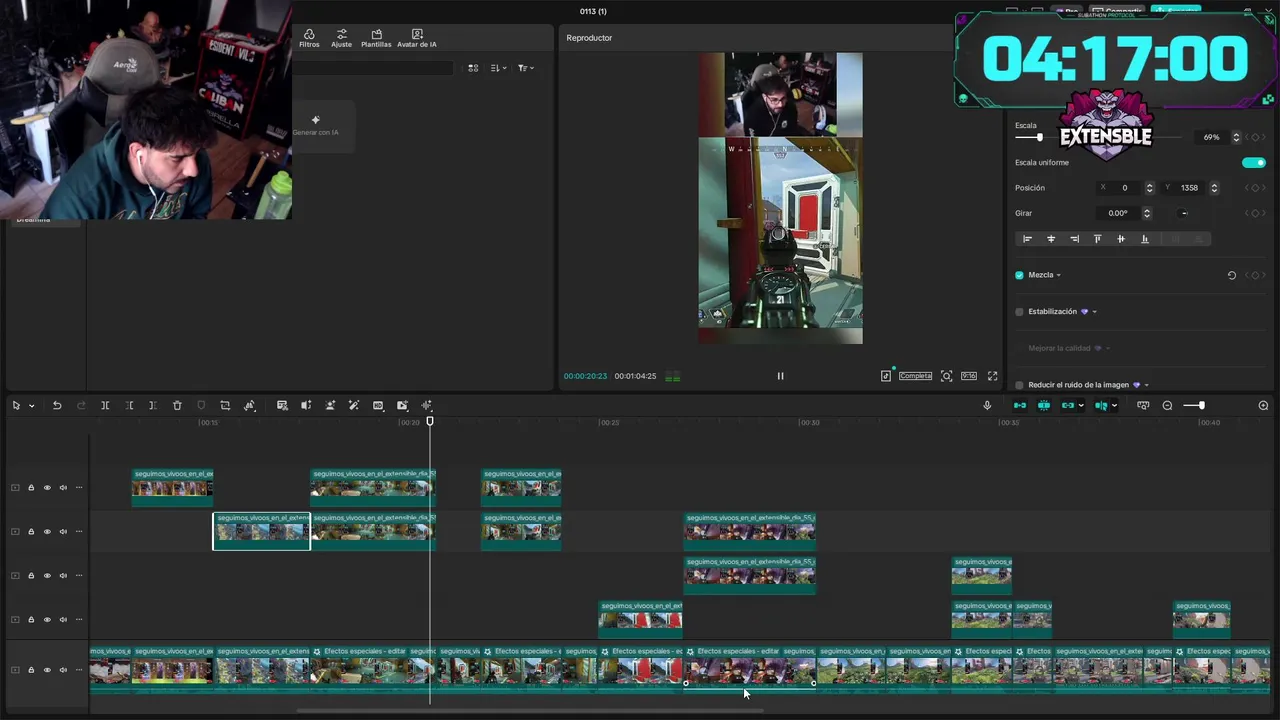The width and height of the screenshot is (1280, 720).
Task: Toggle main track magnet snapping
Action: click(1020, 405)
